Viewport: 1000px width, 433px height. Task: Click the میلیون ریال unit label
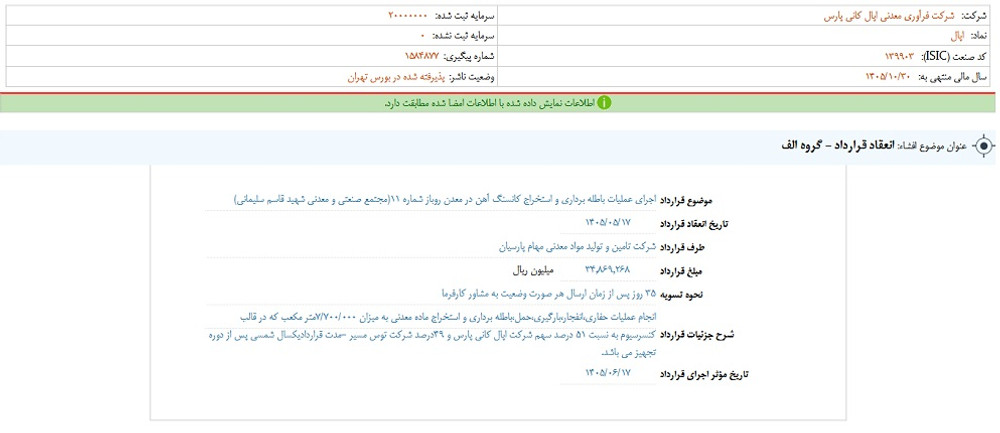[x=533, y=270]
